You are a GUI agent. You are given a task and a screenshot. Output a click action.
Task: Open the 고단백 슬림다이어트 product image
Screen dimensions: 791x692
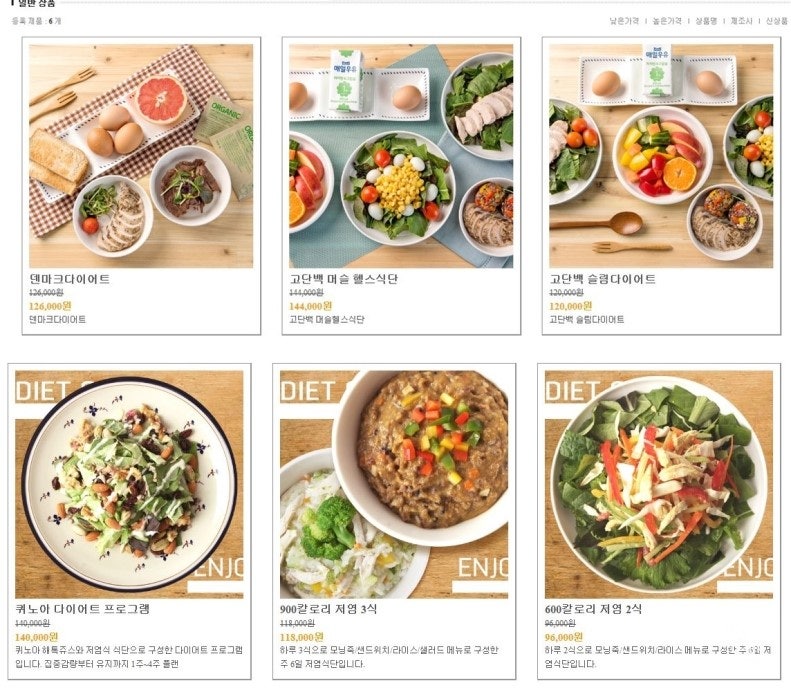661,156
